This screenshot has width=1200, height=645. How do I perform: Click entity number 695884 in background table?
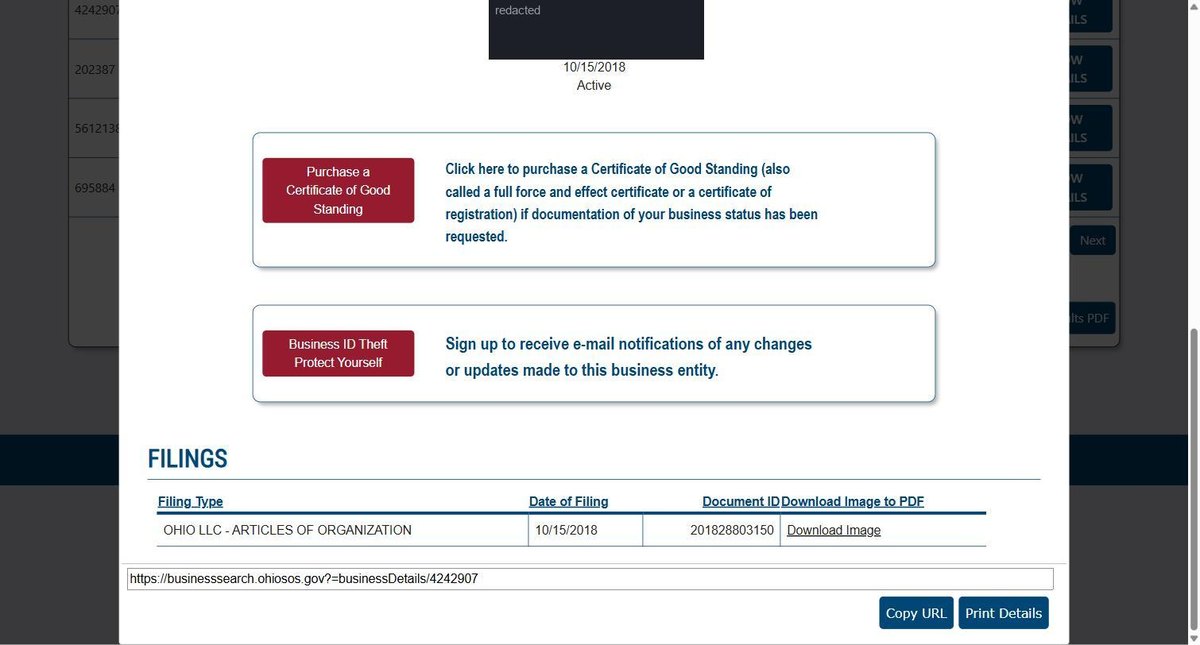coord(95,188)
